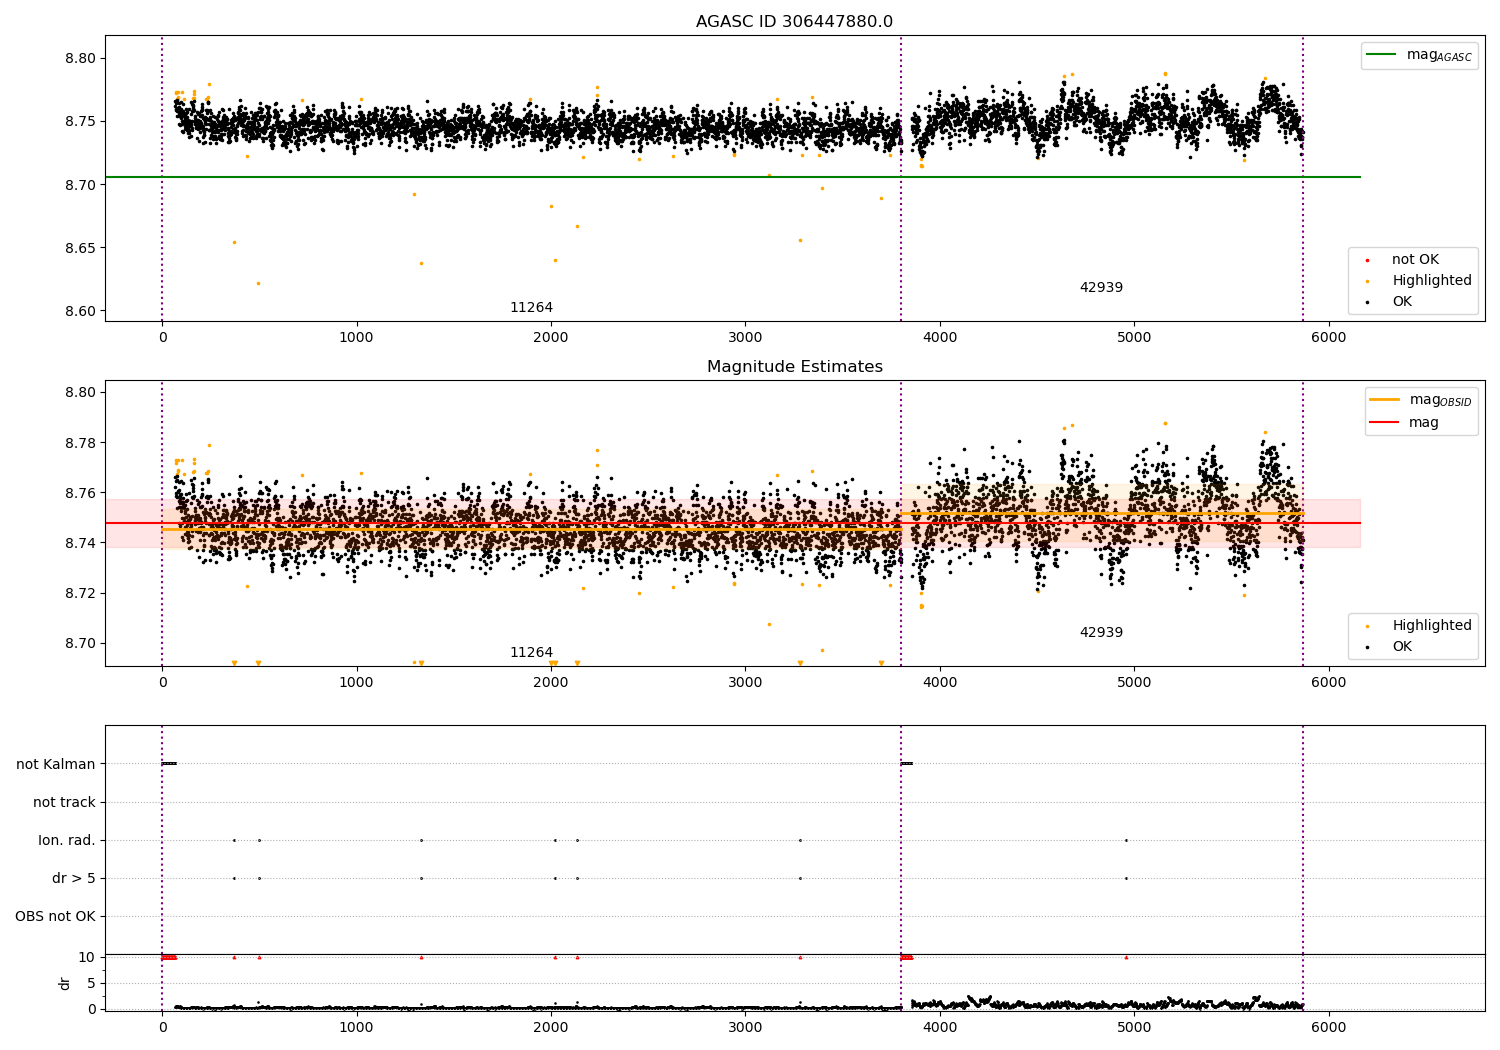Click x-axis tick '5000' under the AGASC ID plot
Screen dimensions: 1500x1050
1134,338
